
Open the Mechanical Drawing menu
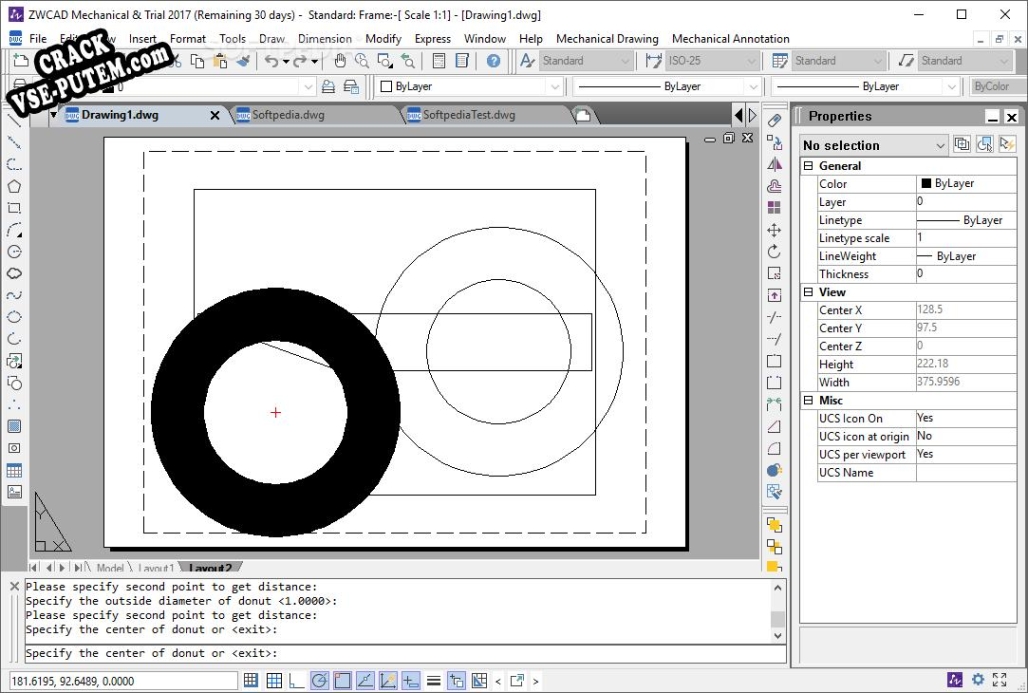[x=607, y=39]
